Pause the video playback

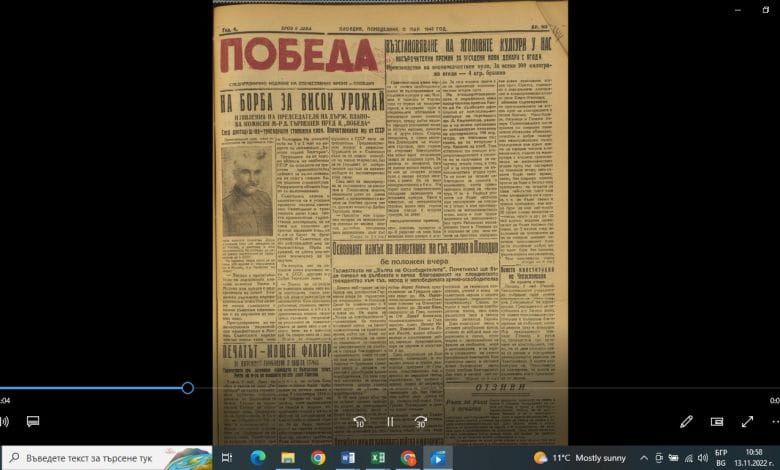coord(390,422)
